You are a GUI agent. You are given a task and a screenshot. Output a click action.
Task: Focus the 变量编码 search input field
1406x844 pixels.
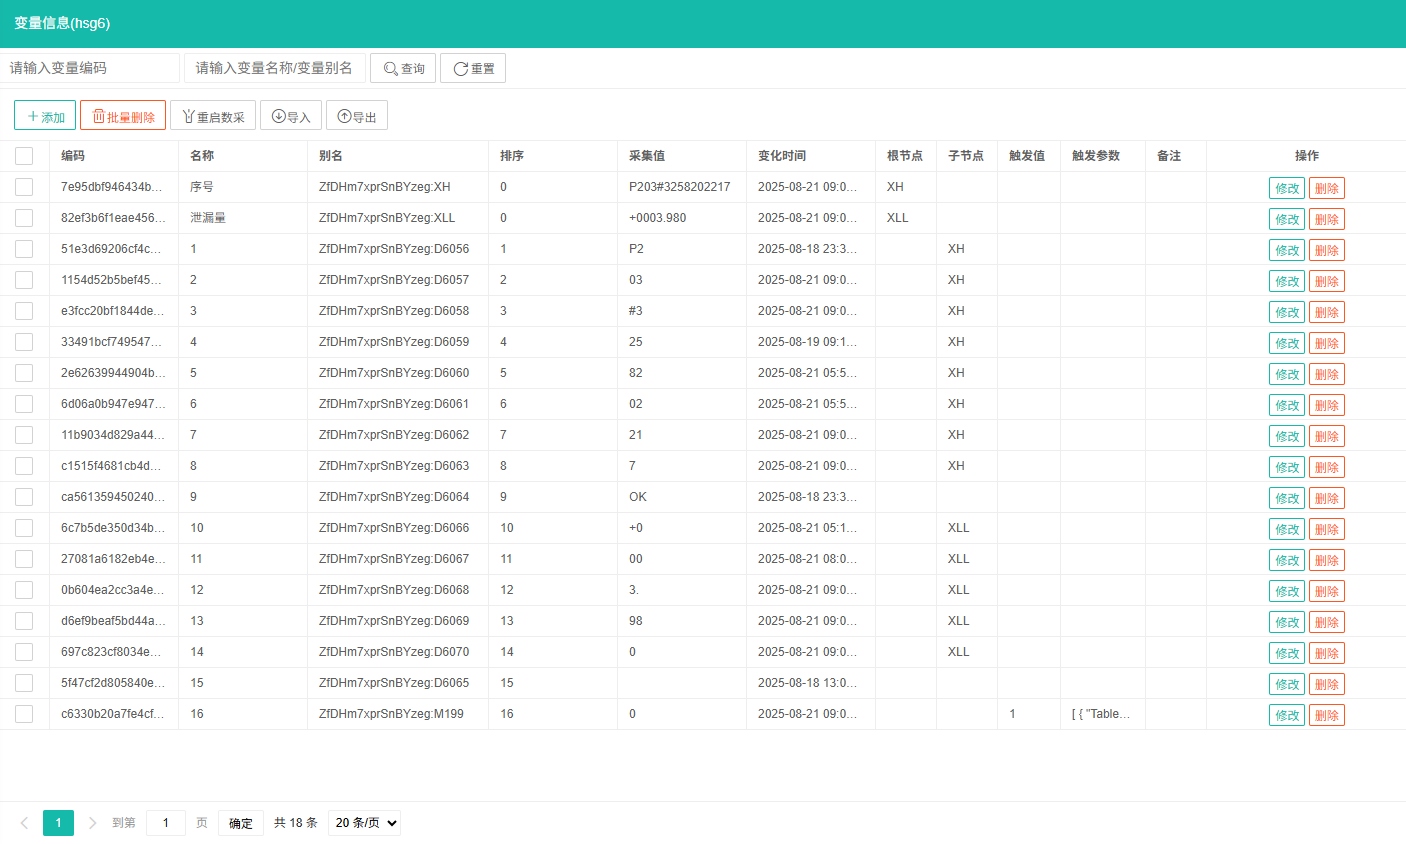click(90, 68)
